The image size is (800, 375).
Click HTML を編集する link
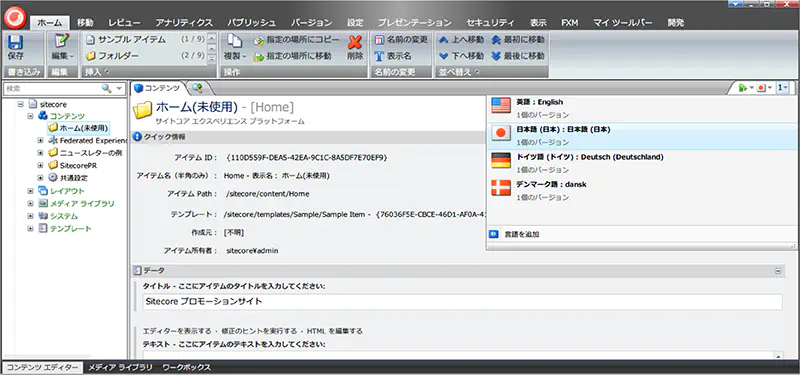[335, 331]
